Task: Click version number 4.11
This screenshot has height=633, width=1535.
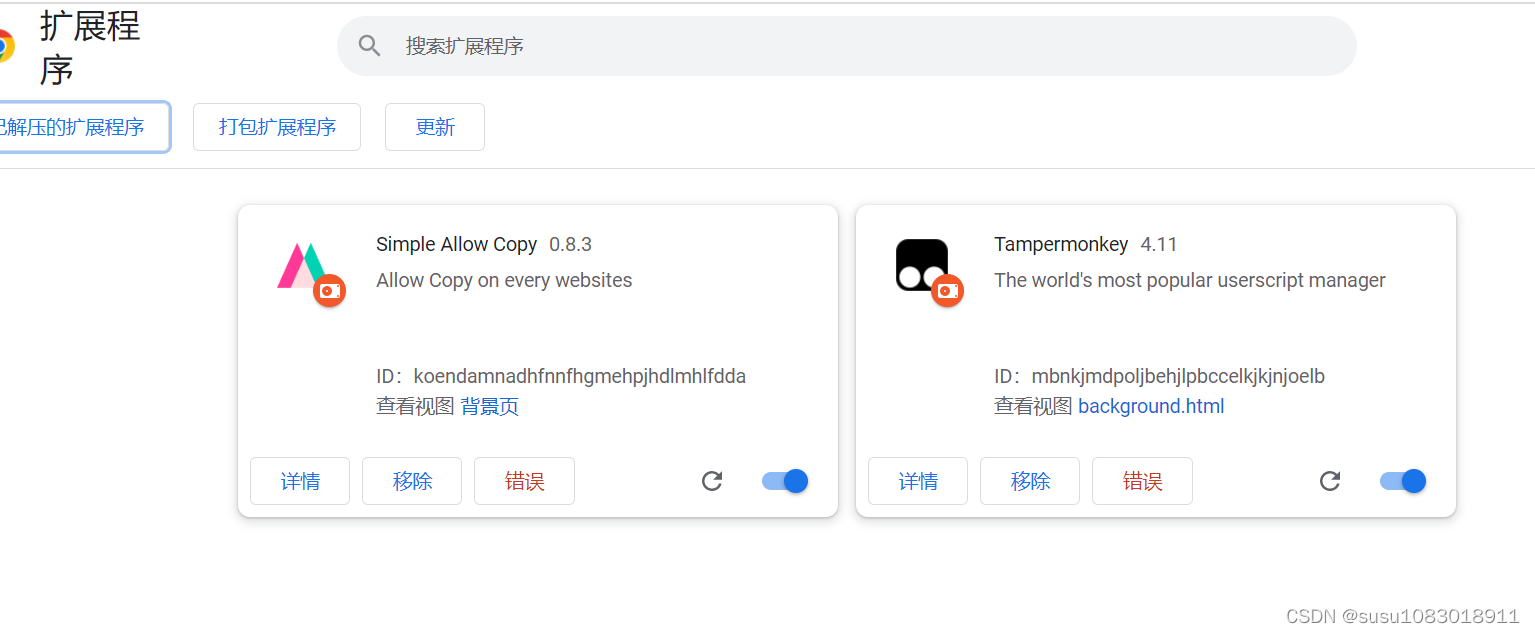Action: coord(1159,244)
